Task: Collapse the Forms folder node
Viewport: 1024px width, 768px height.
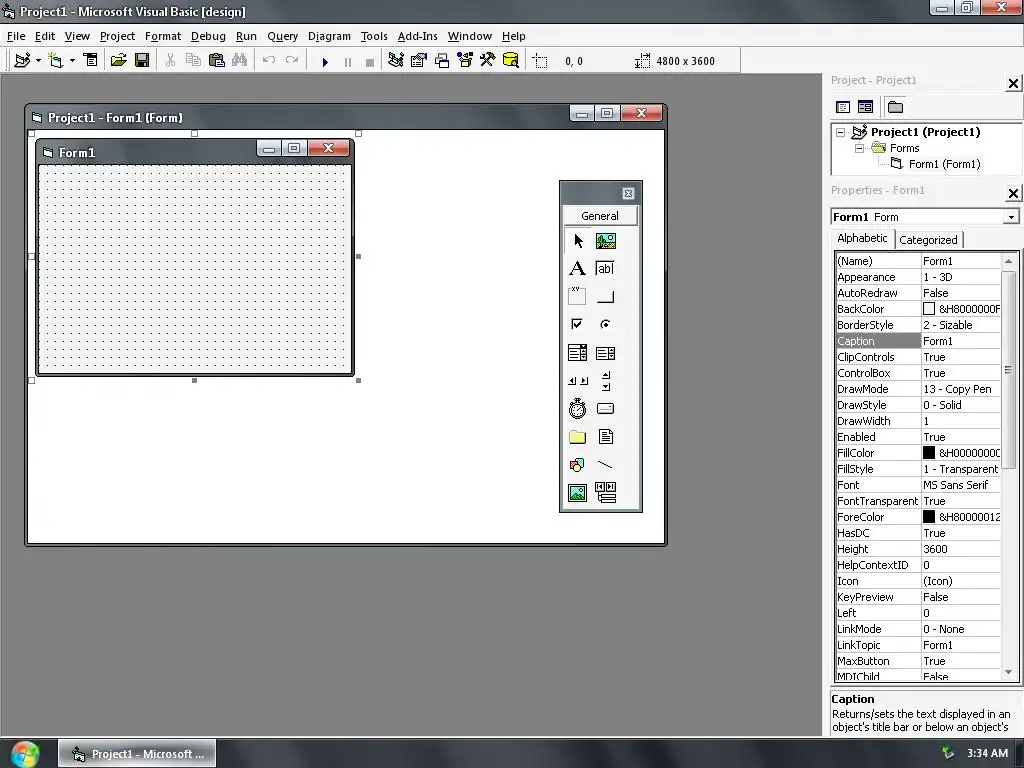Action: click(859, 148)
